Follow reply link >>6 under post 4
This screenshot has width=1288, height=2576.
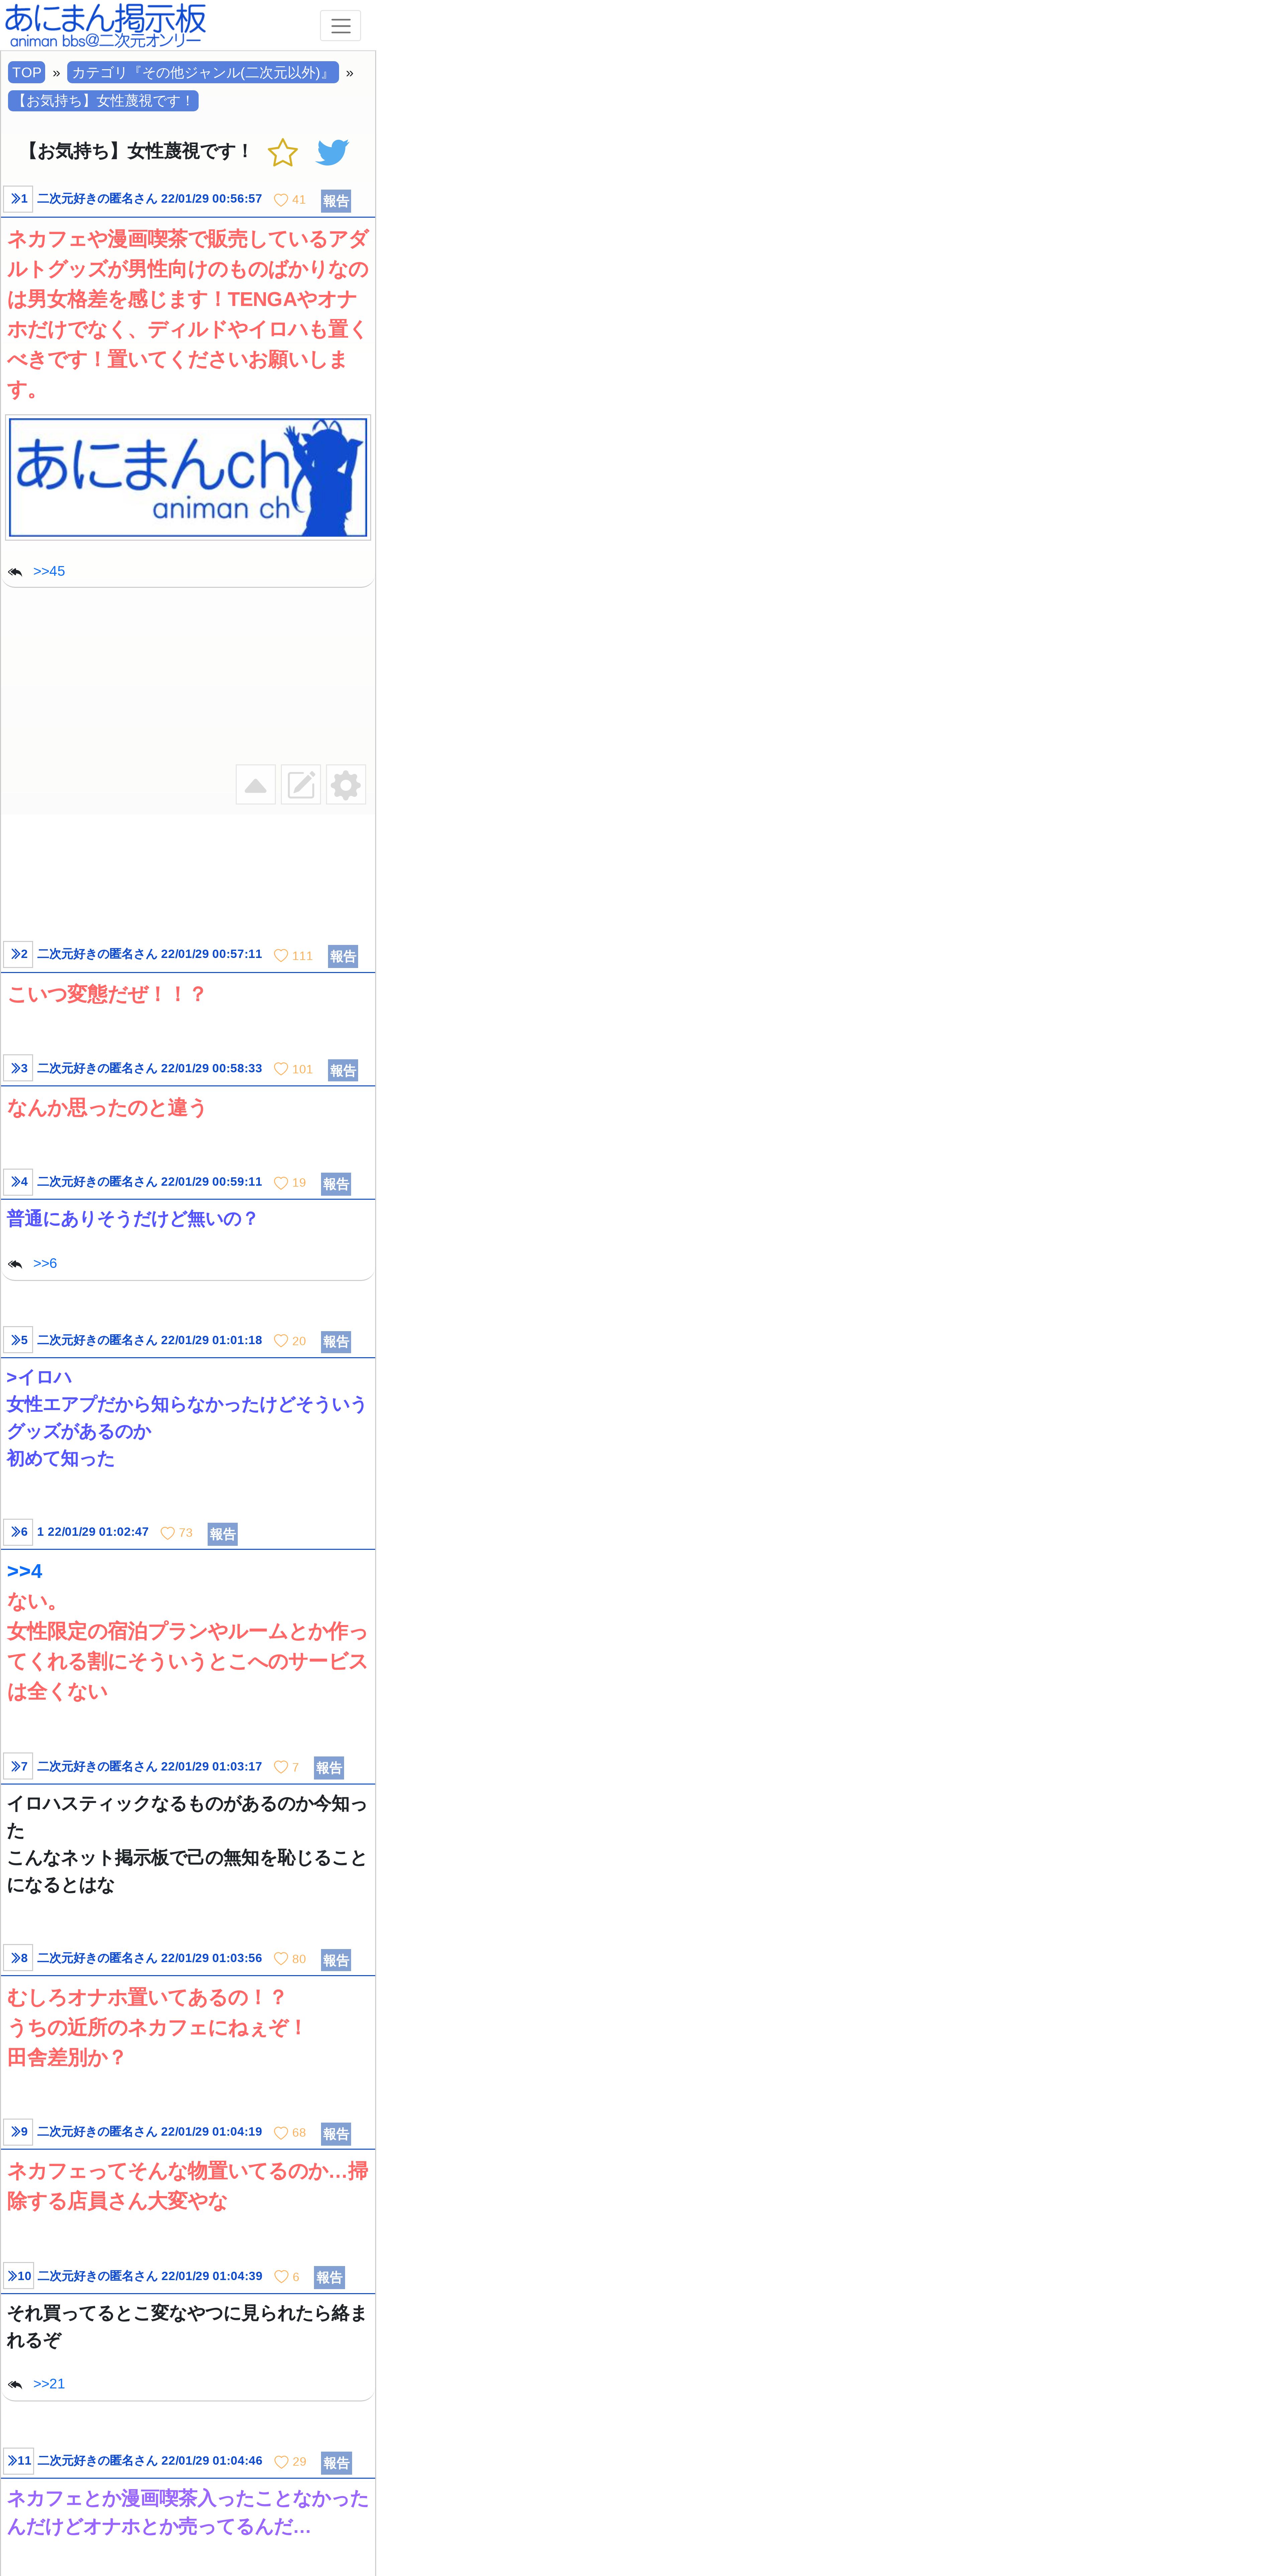coord(45,1264)
